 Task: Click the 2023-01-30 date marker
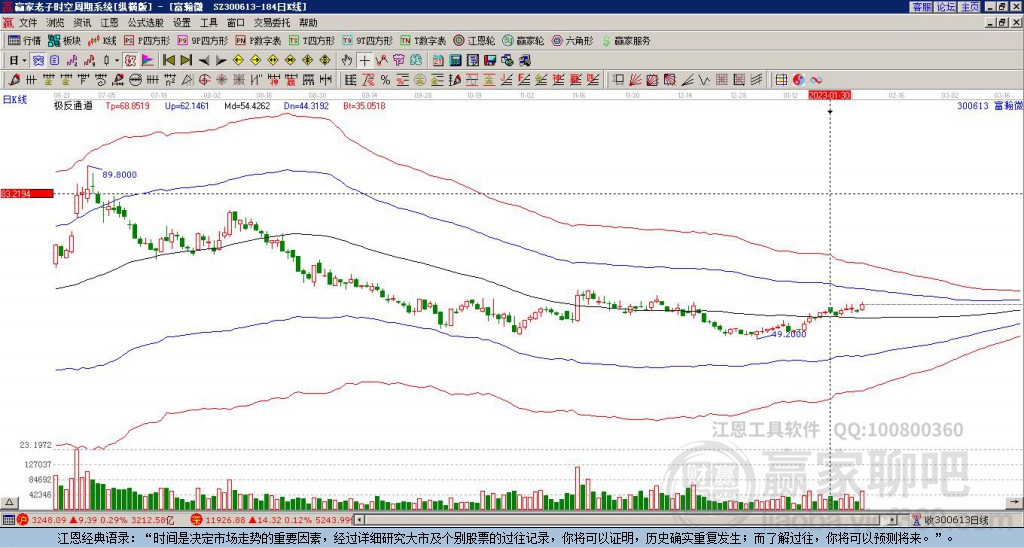830,95
